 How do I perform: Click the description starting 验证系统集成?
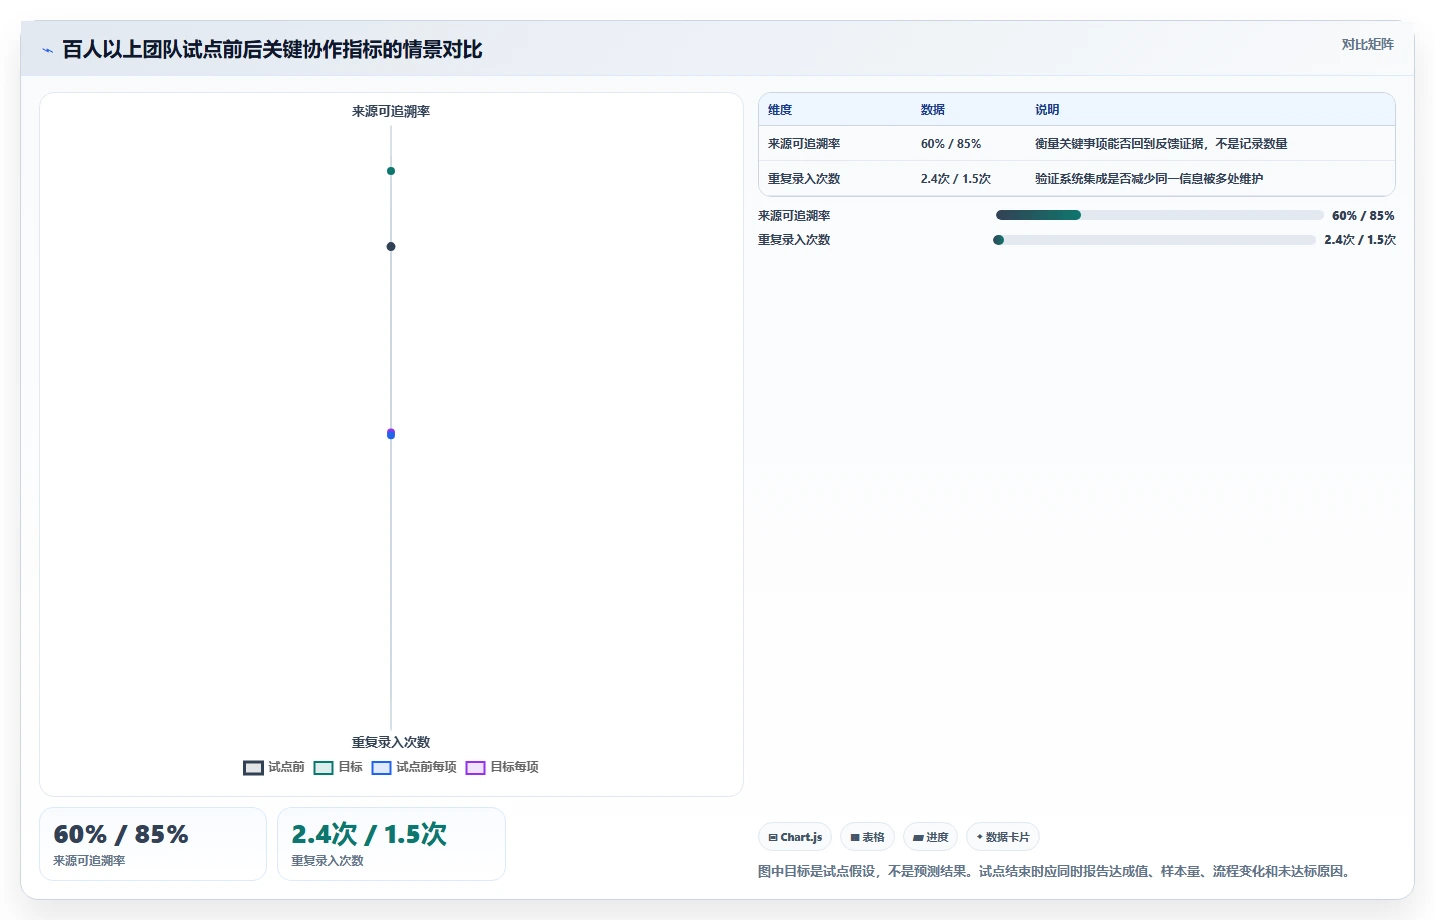tap(1149, 179)
